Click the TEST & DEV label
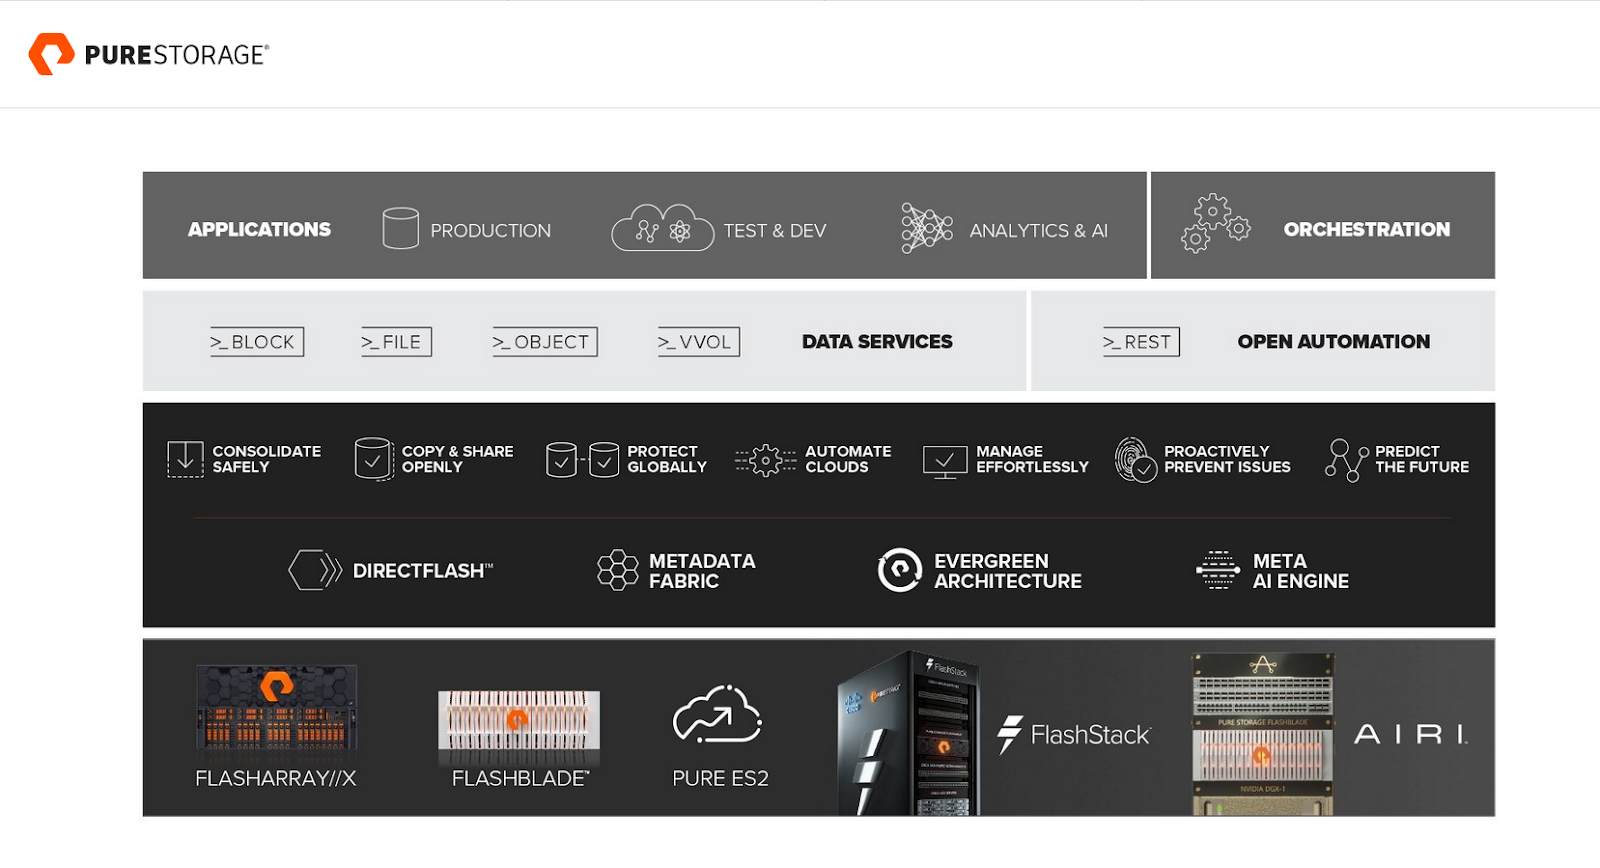Viewport: 1600px width, 868px height. [775, 231]
